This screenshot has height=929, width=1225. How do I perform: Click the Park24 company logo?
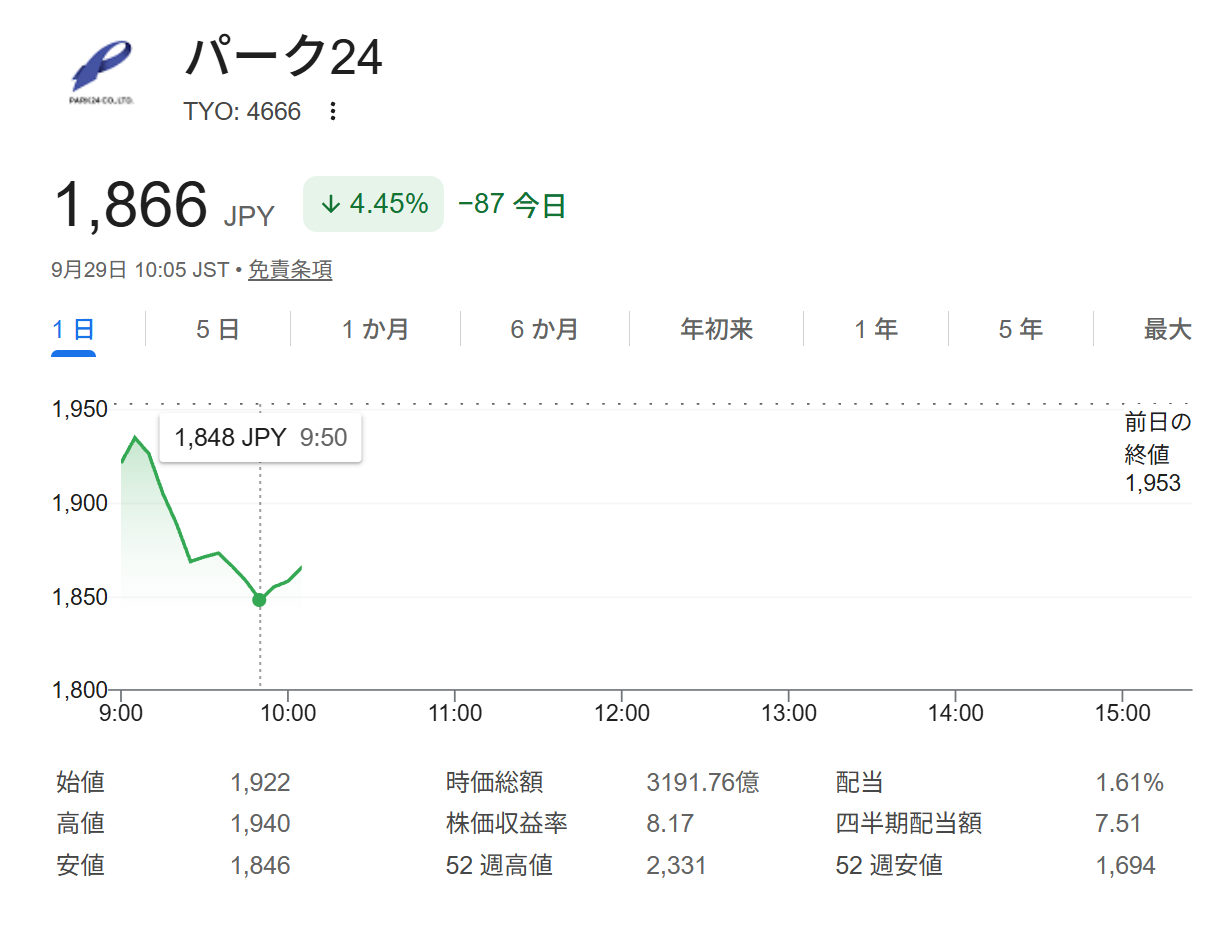103,72
